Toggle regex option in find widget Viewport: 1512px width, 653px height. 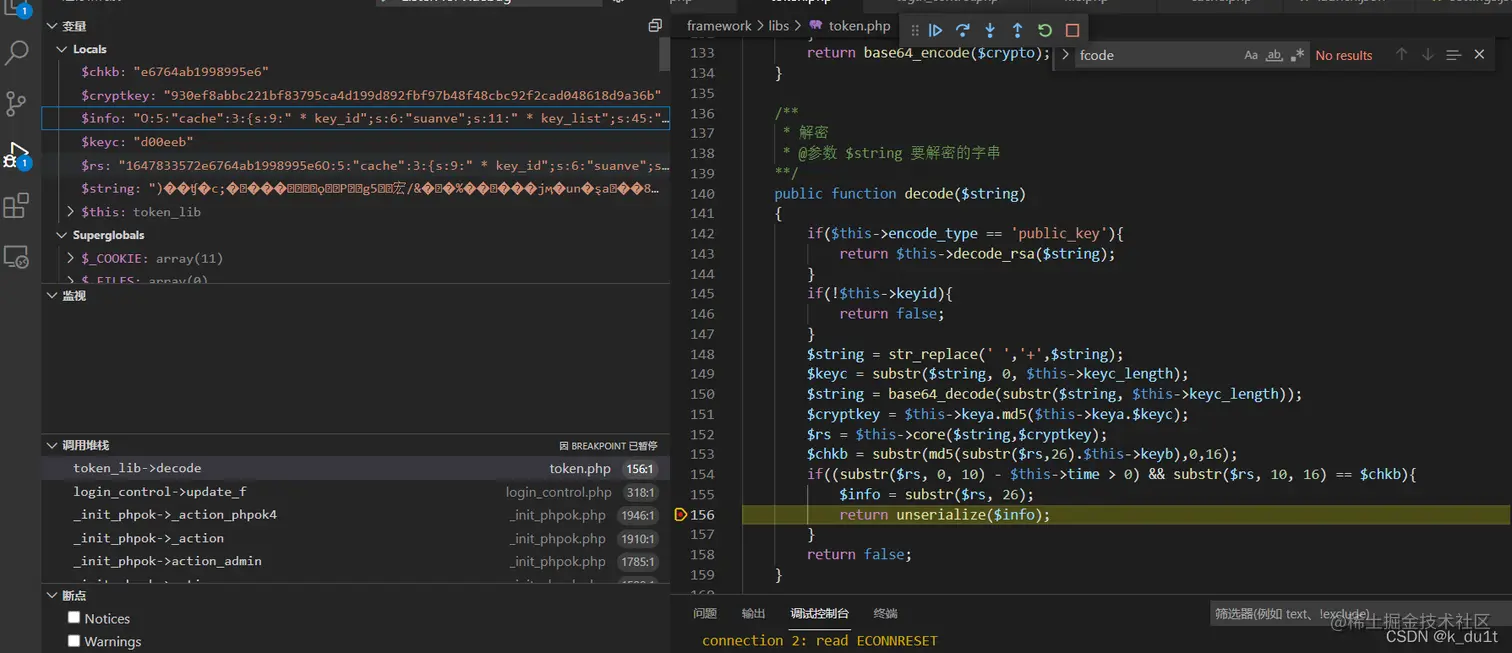[1297, 55]
